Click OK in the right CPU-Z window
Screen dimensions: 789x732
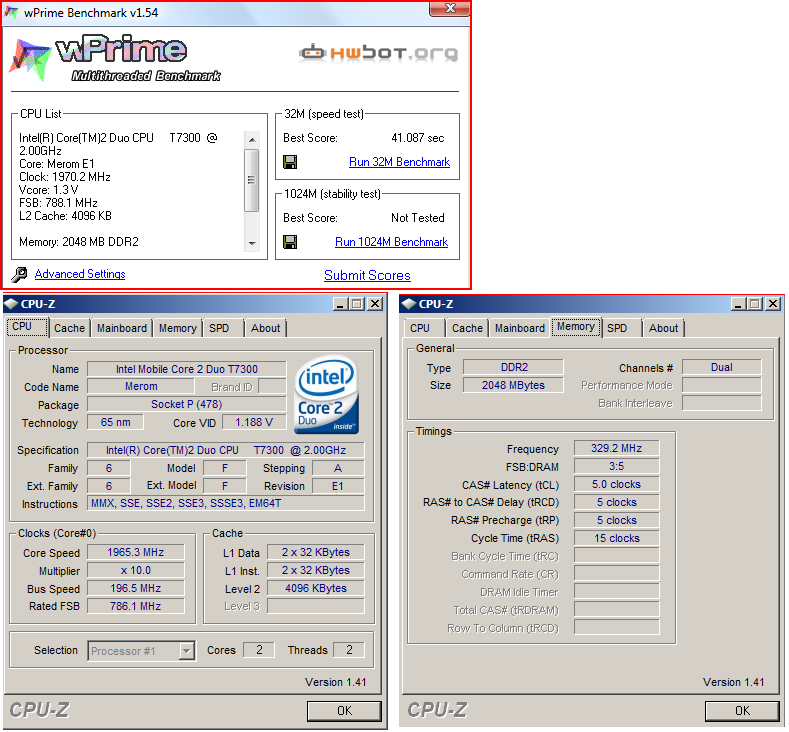pos(742,711)
